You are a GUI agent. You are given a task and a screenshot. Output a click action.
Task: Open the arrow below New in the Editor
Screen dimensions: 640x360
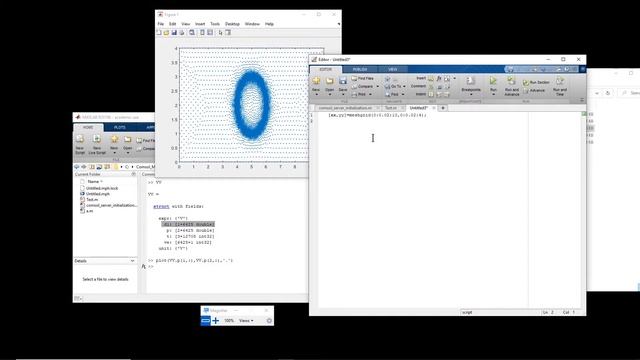(x=316, y=95)
